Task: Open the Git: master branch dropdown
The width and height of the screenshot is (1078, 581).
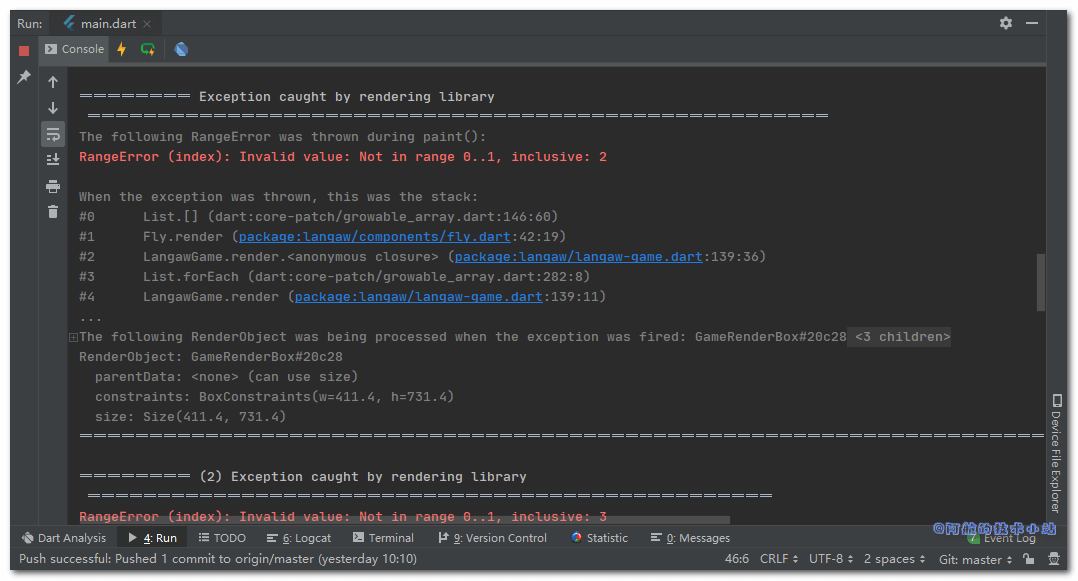Action: click(977, 559)
